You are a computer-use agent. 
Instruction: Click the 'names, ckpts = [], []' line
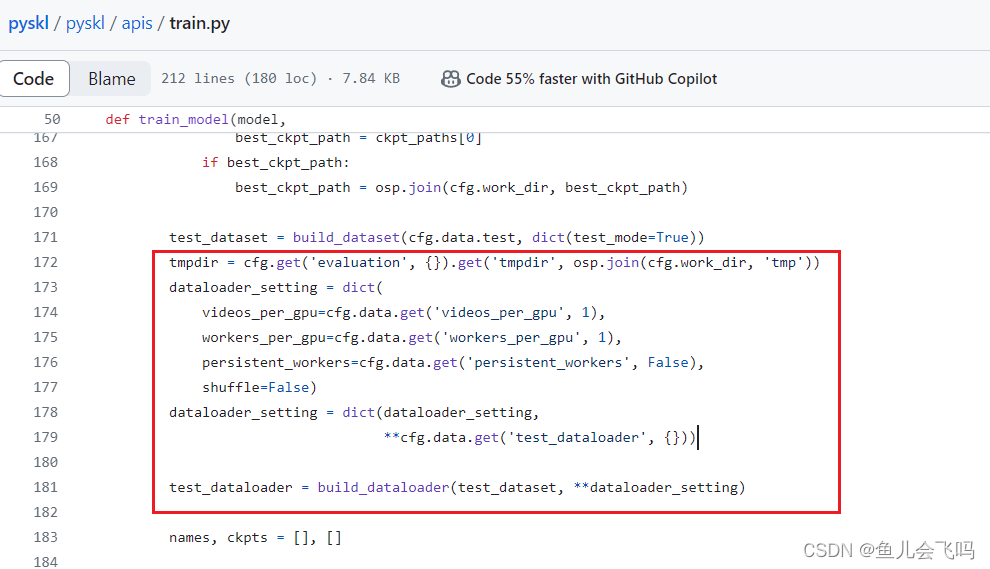tap(256, 537)
